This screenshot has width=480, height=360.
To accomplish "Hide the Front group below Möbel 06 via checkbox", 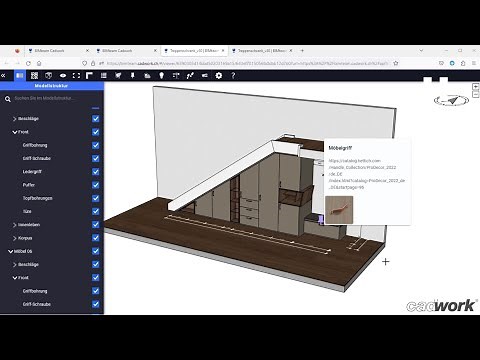I will tap(96, 278).
